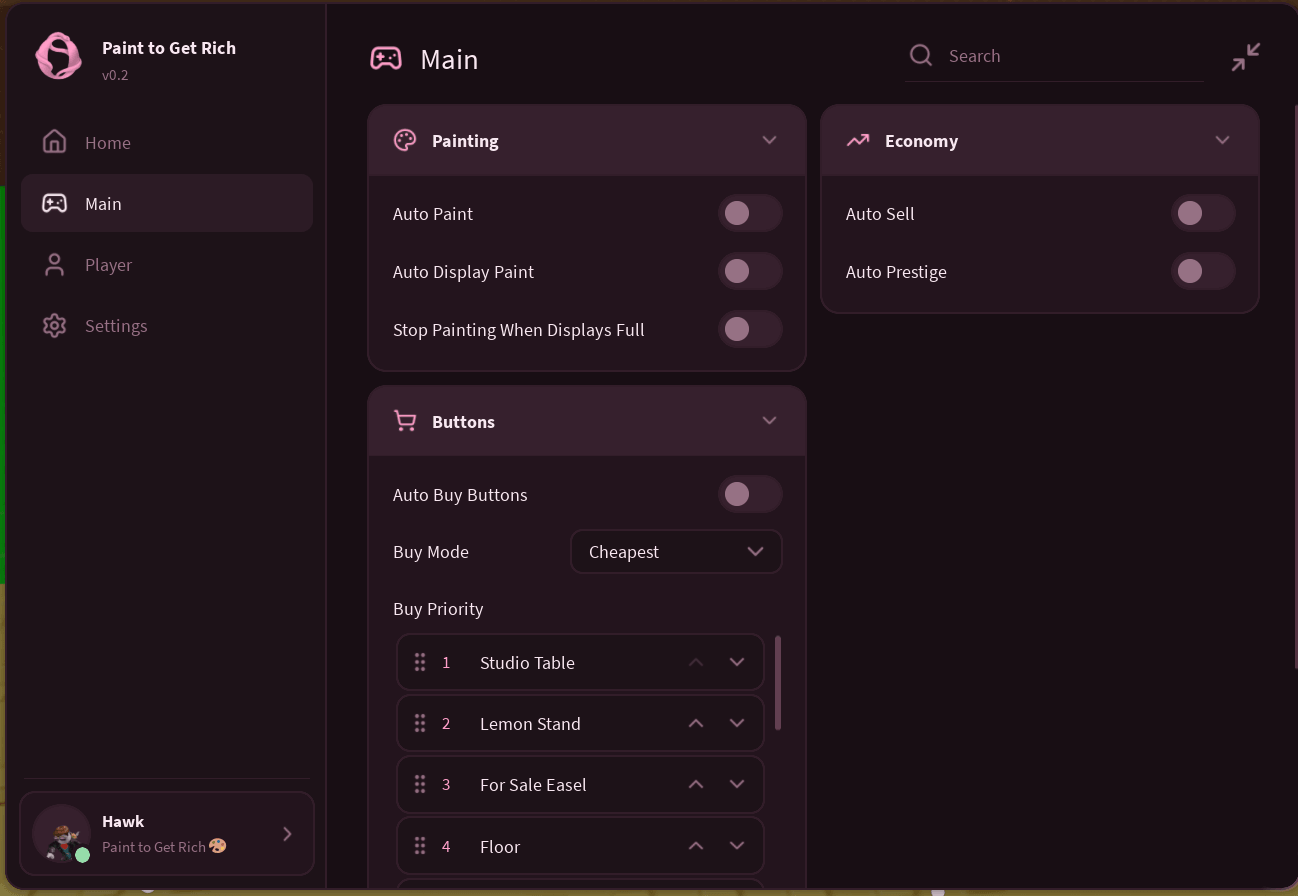This screenshot has width=1298, height=896.
Task: Move Studio Table down in priority
Action: coord(737,662)
